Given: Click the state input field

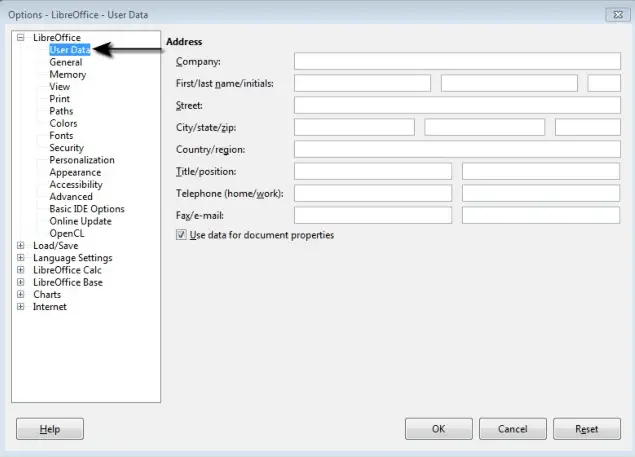Looking at the screenshot, I should (484, 127).
